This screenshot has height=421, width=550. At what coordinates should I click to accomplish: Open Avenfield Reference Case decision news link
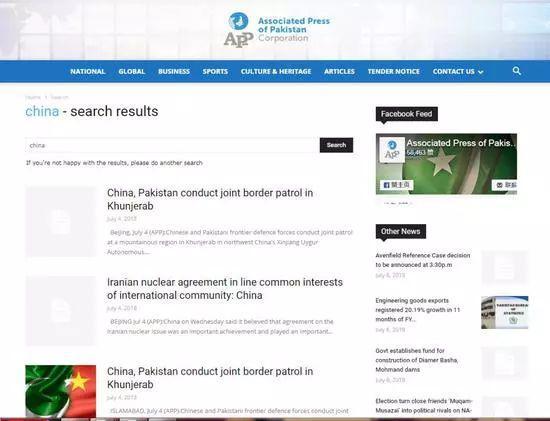click(423, 260)
